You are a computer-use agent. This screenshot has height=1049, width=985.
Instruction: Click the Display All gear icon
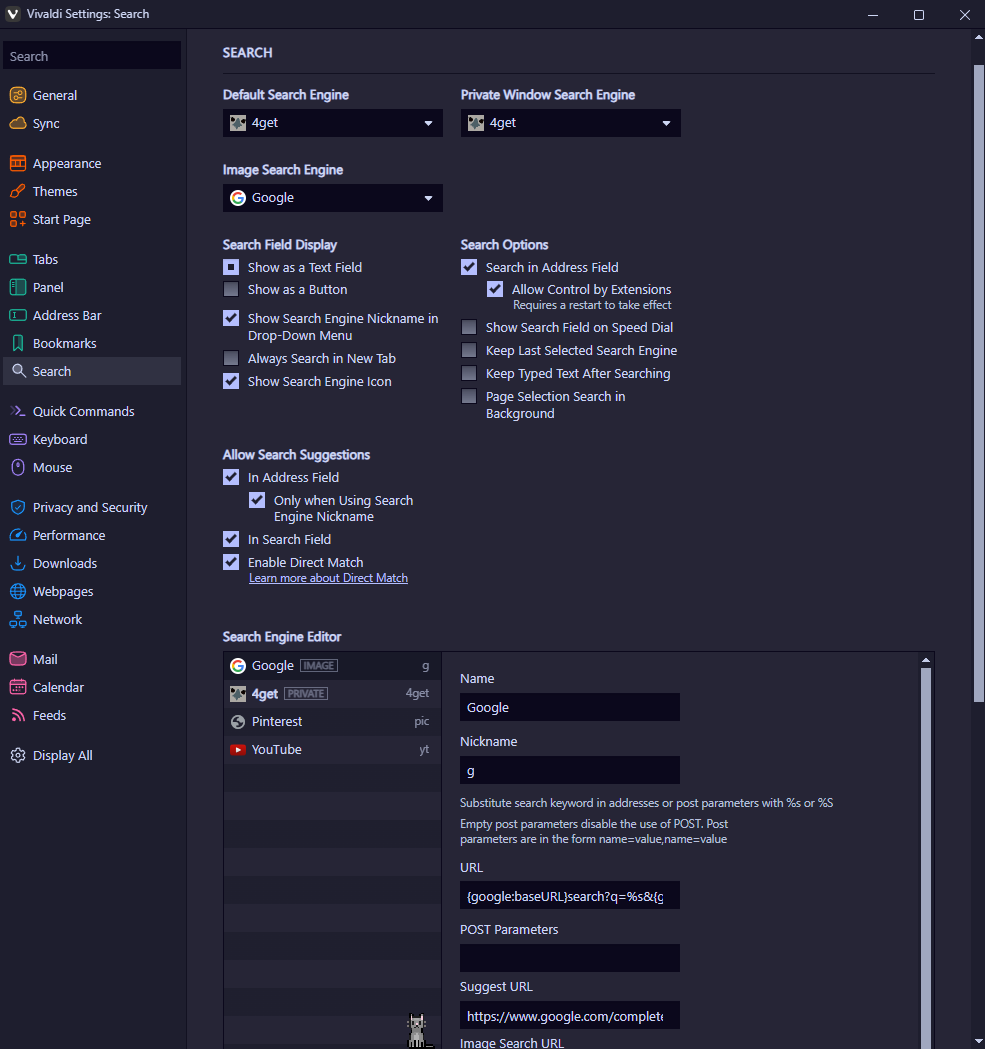pos(17,755)
